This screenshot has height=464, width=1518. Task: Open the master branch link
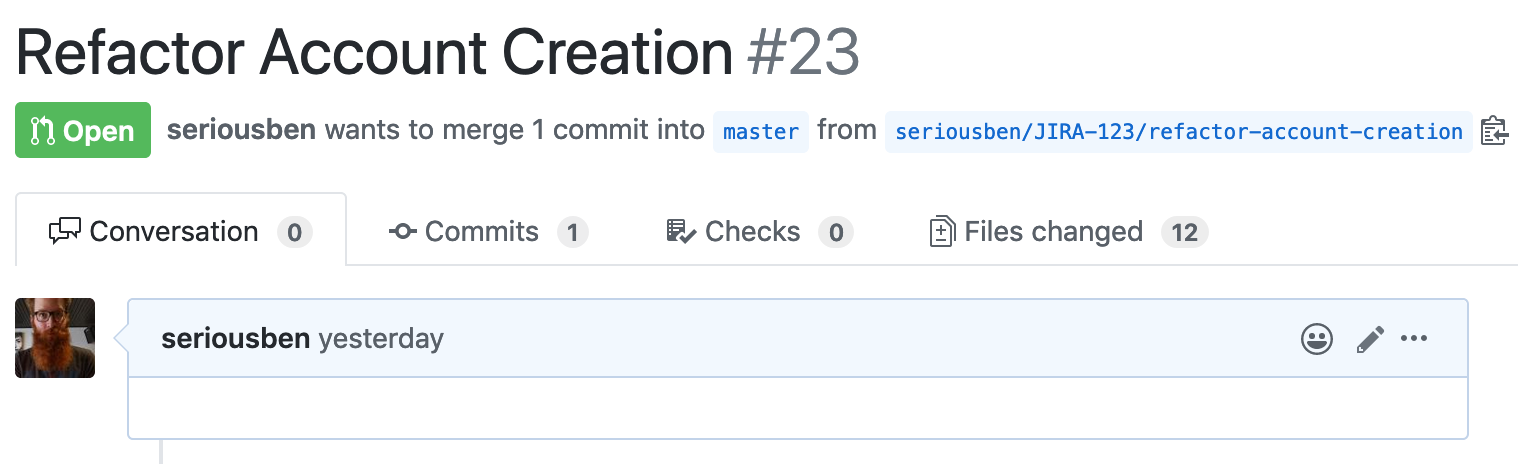(761, 131)
